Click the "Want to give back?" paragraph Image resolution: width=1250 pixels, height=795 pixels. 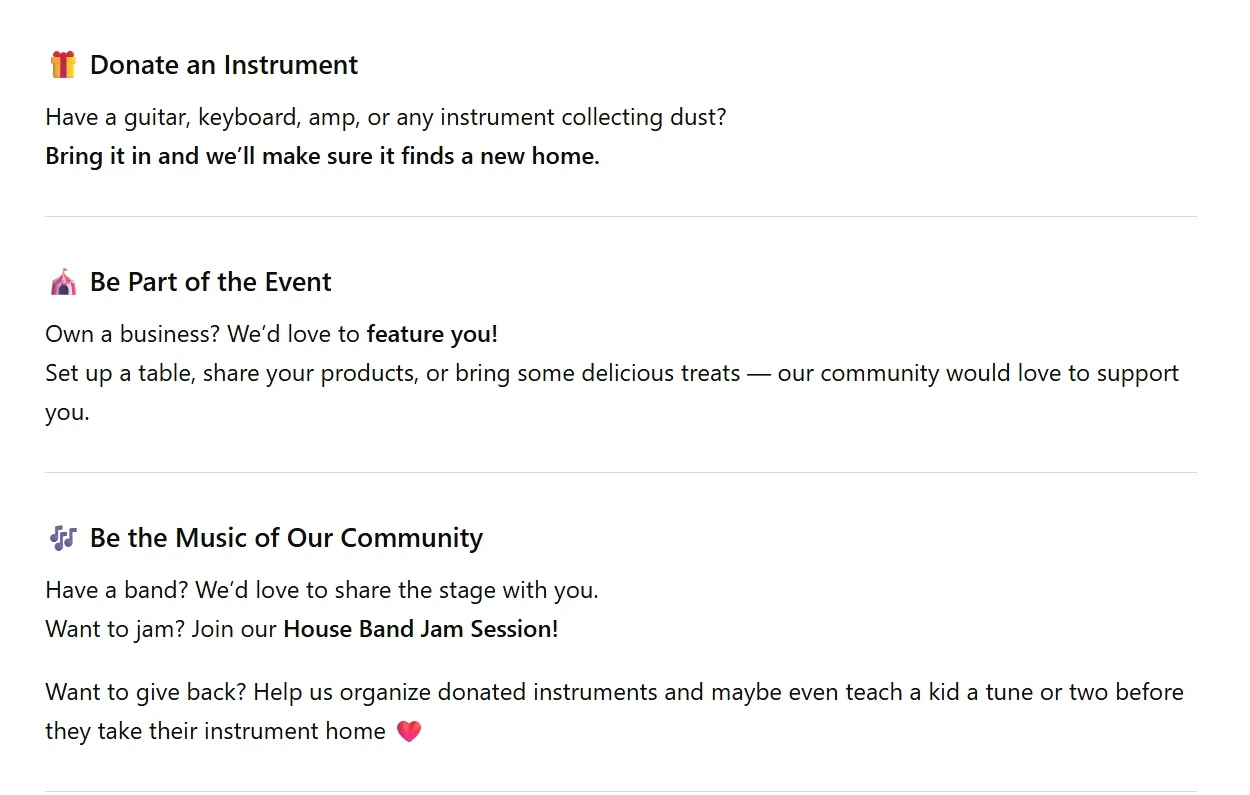pos(613,692)
